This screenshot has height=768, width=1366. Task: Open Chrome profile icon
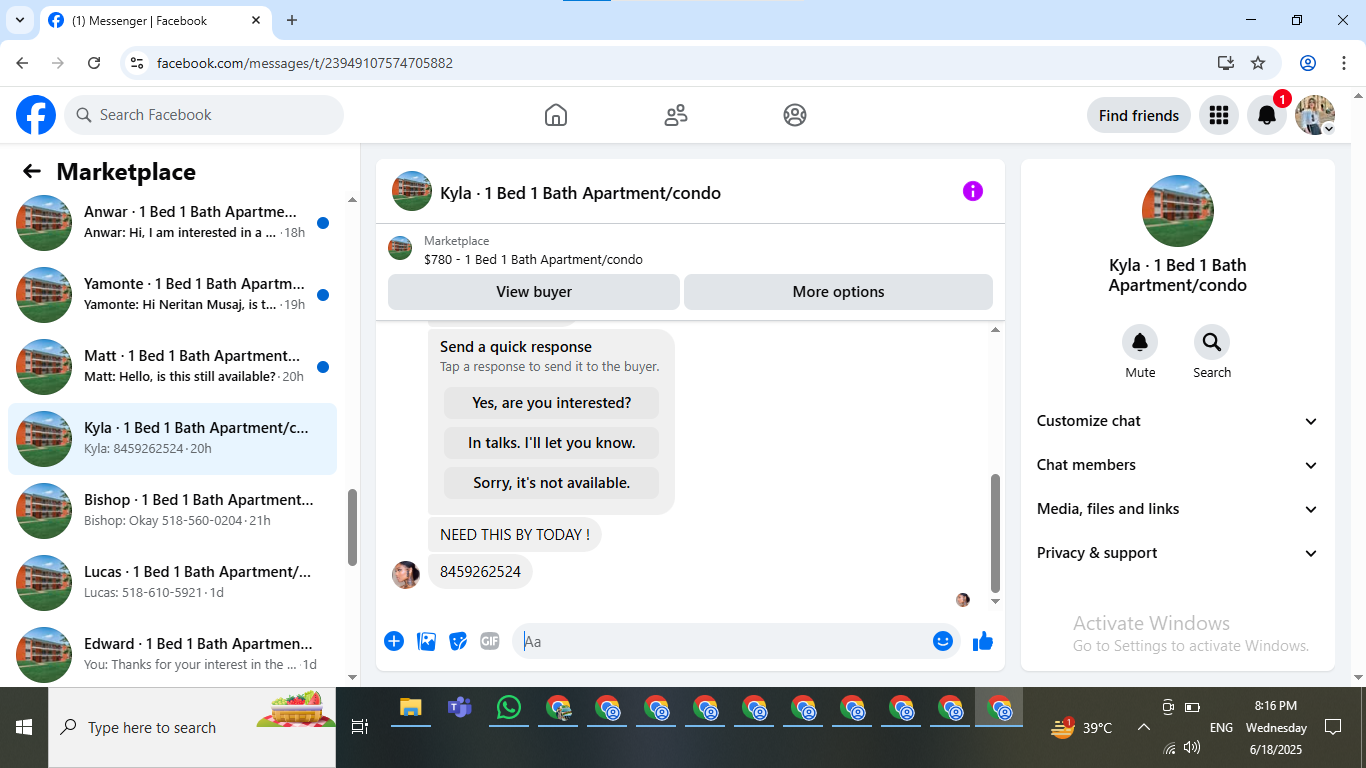pos(1308,63)
